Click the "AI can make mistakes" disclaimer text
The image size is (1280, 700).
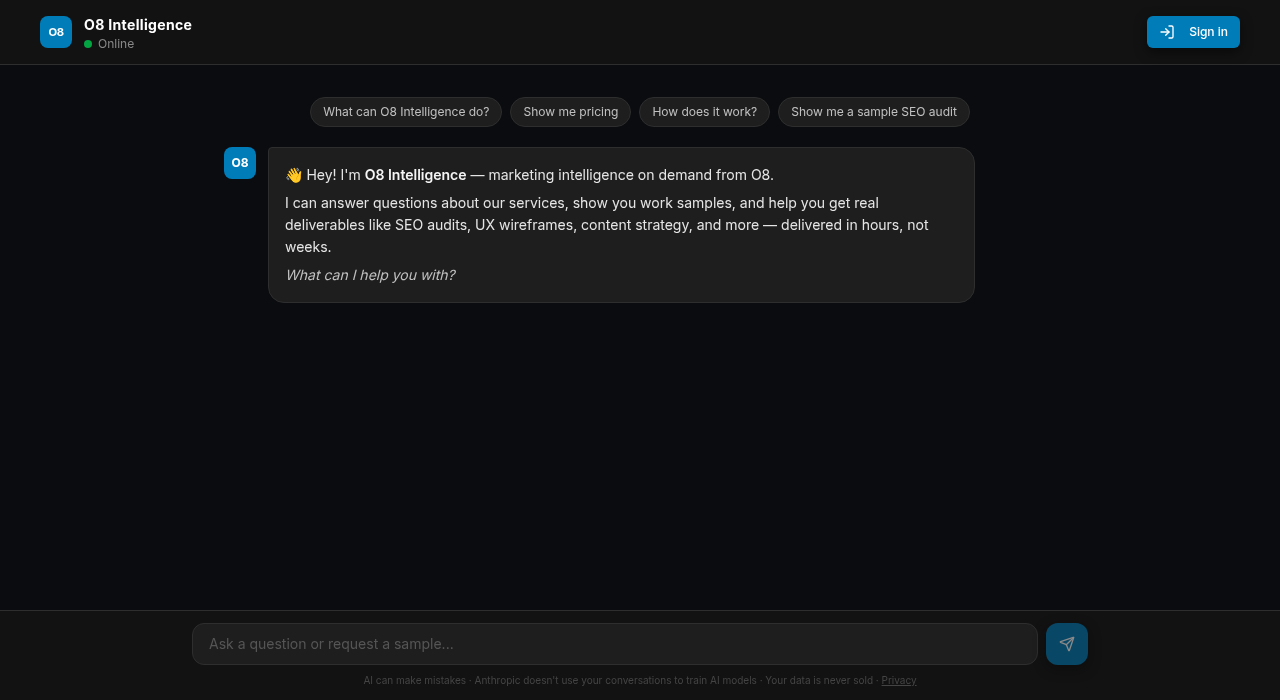tap(414, 680)
